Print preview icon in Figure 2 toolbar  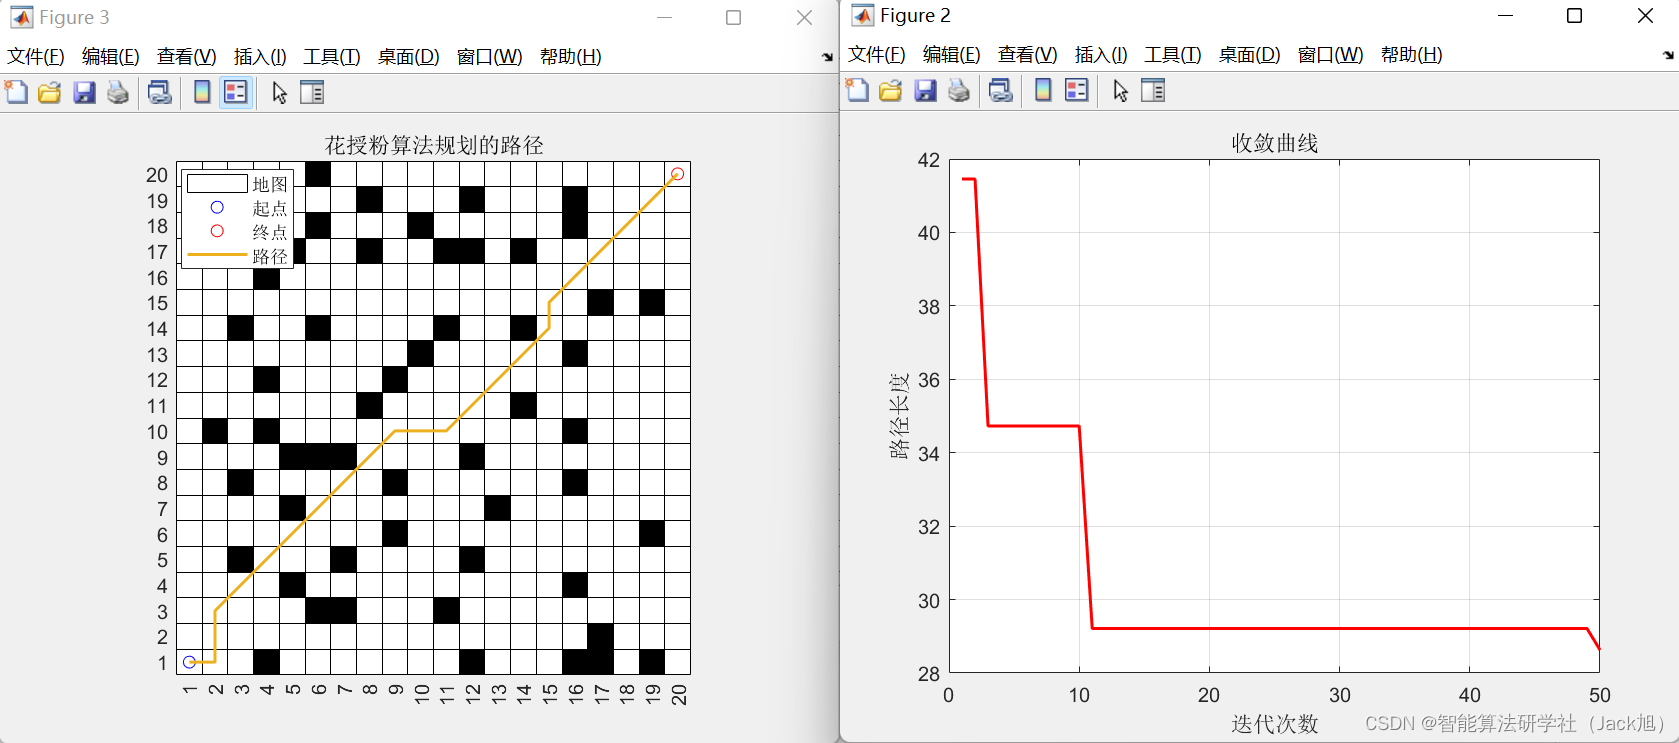(x=1000, y=90)
